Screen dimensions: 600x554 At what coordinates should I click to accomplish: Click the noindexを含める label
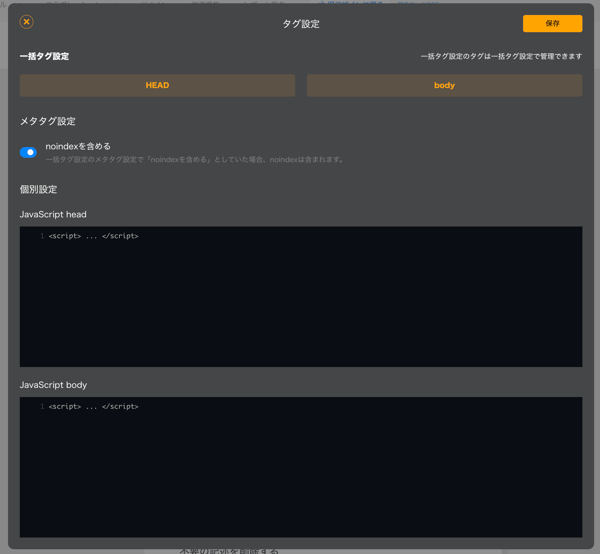(78, 146)
